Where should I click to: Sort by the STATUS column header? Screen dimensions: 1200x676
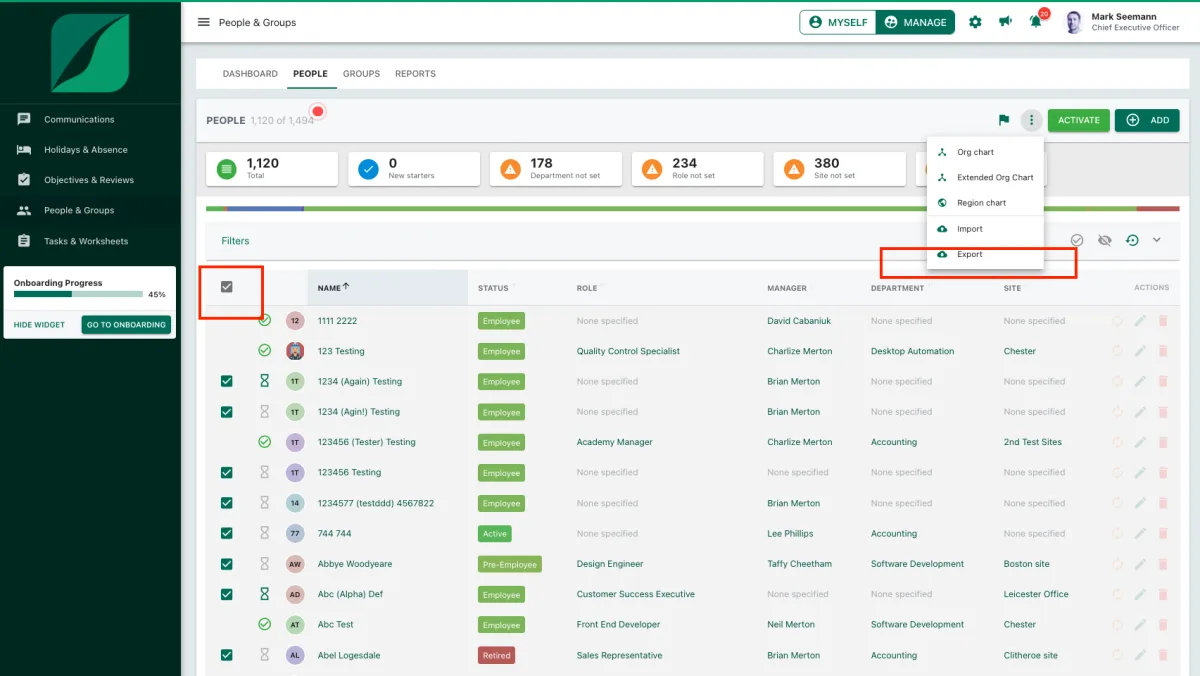click(x=493, y=288)
